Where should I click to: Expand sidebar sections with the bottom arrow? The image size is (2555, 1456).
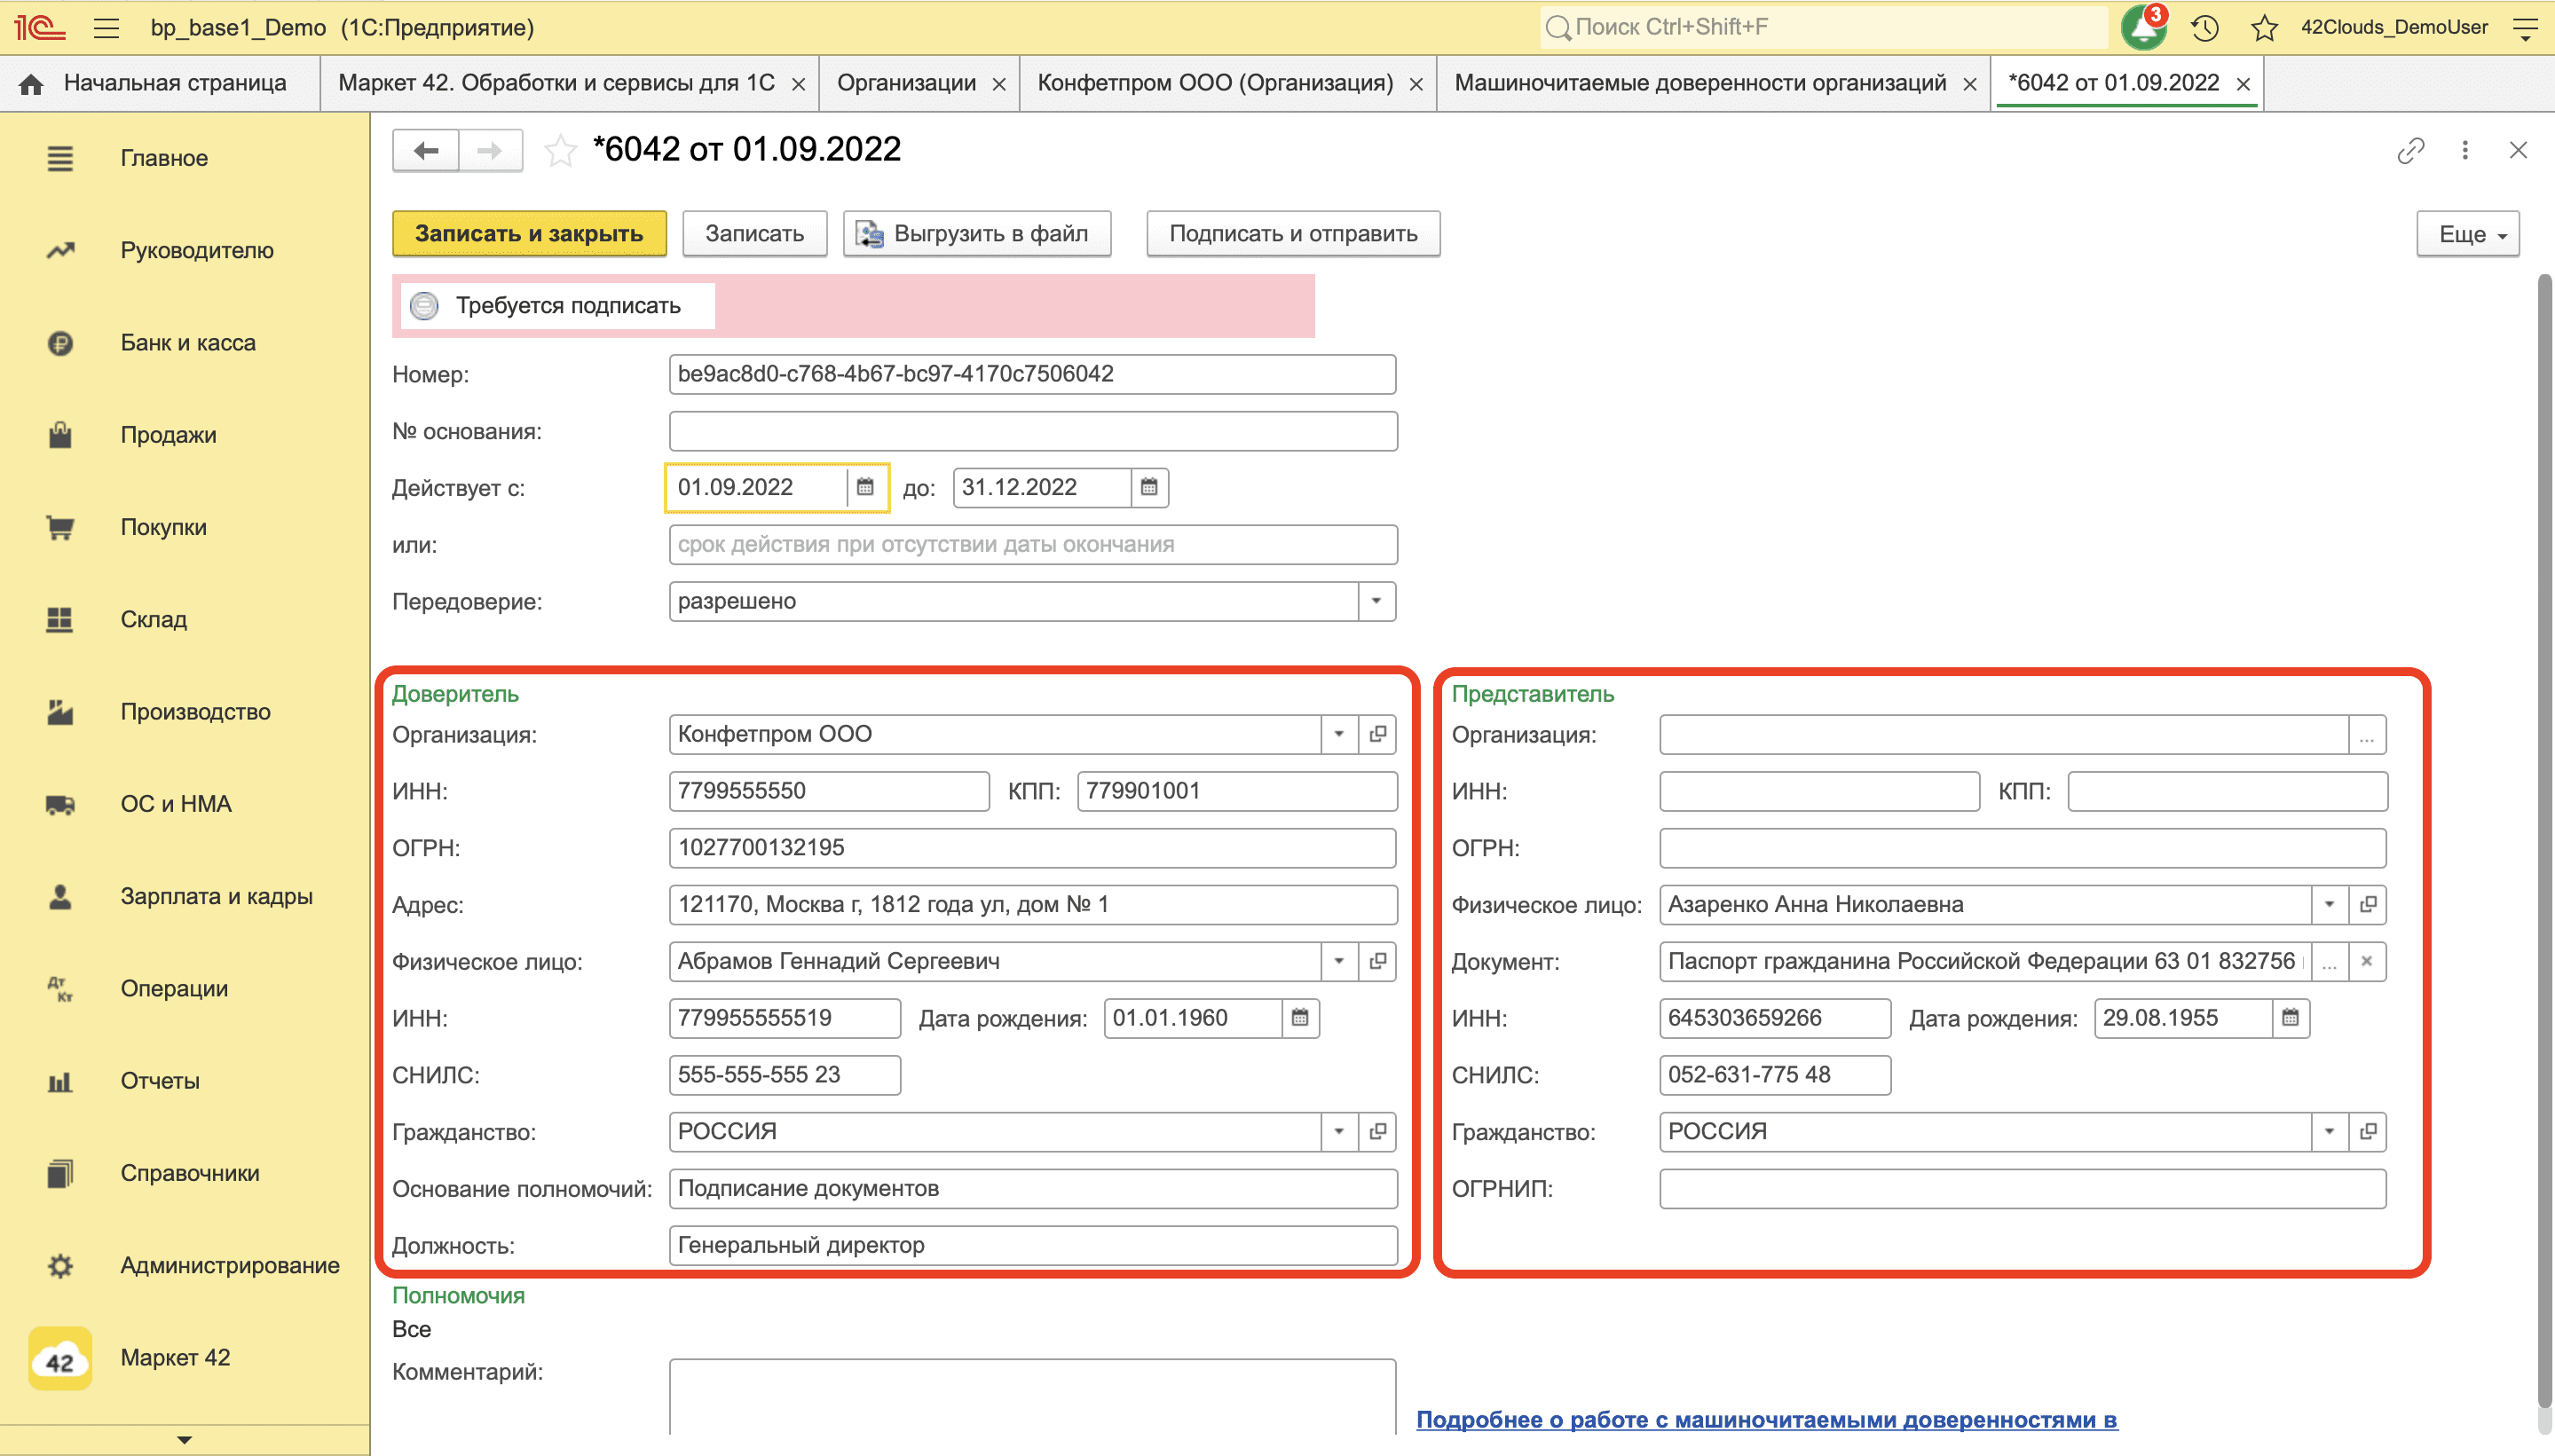(x=184, y=1440)
